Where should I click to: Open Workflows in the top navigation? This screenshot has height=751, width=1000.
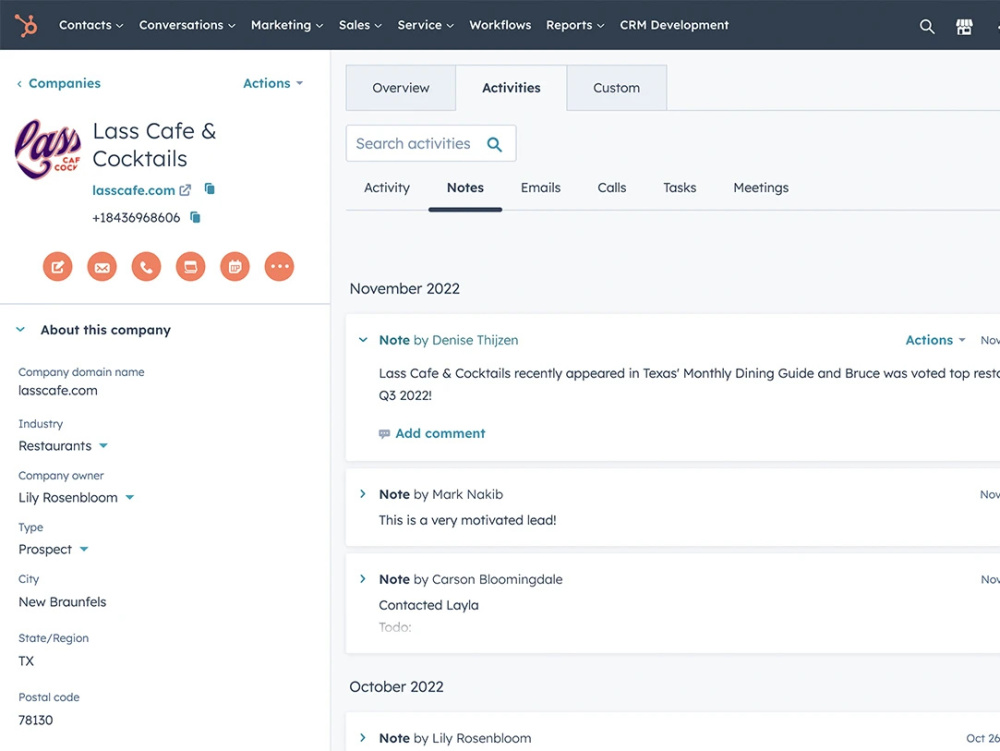[500, 25]
